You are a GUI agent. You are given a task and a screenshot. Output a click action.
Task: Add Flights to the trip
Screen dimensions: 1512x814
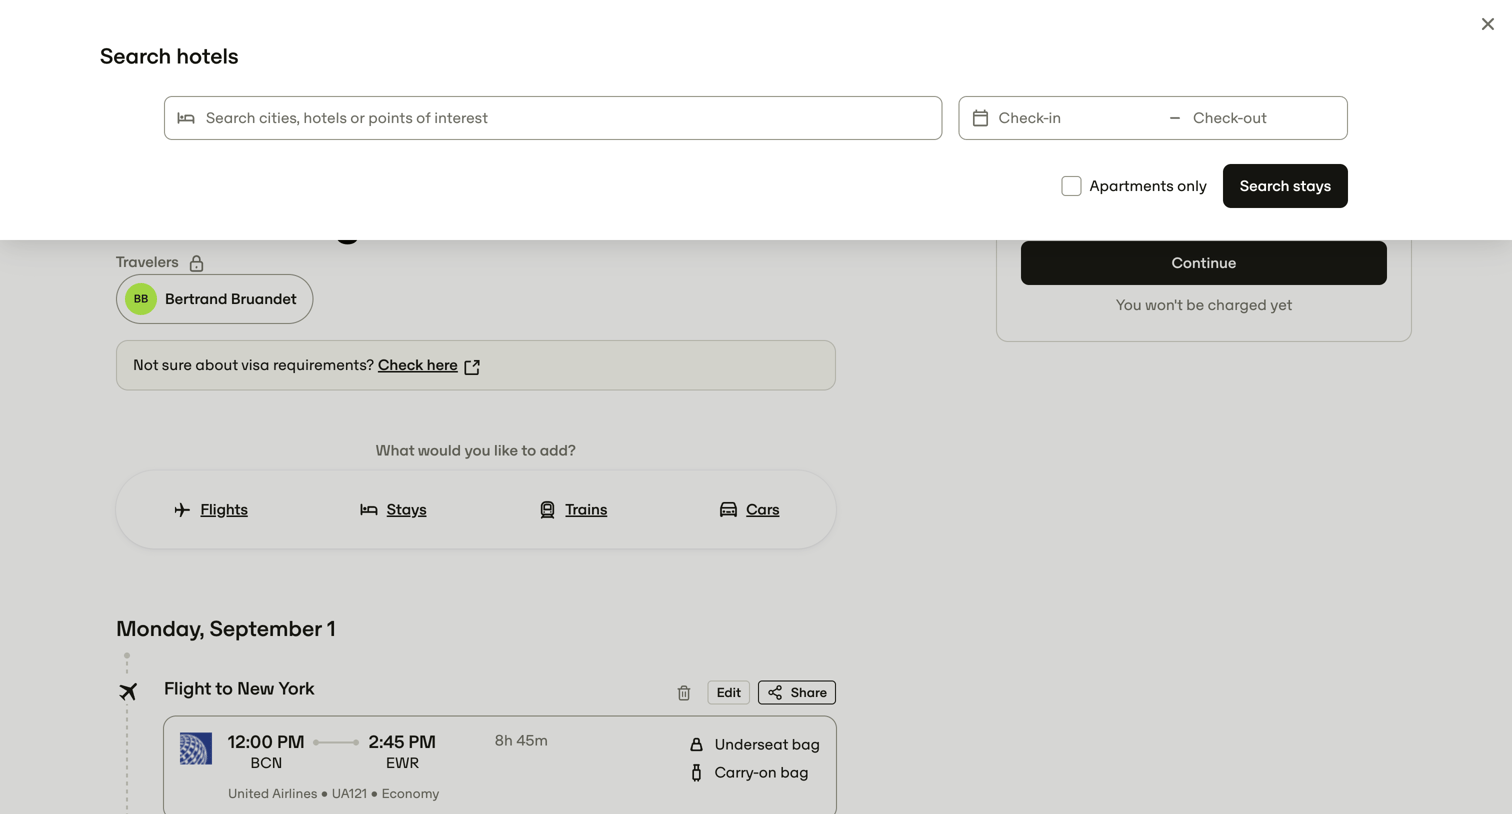223,510
